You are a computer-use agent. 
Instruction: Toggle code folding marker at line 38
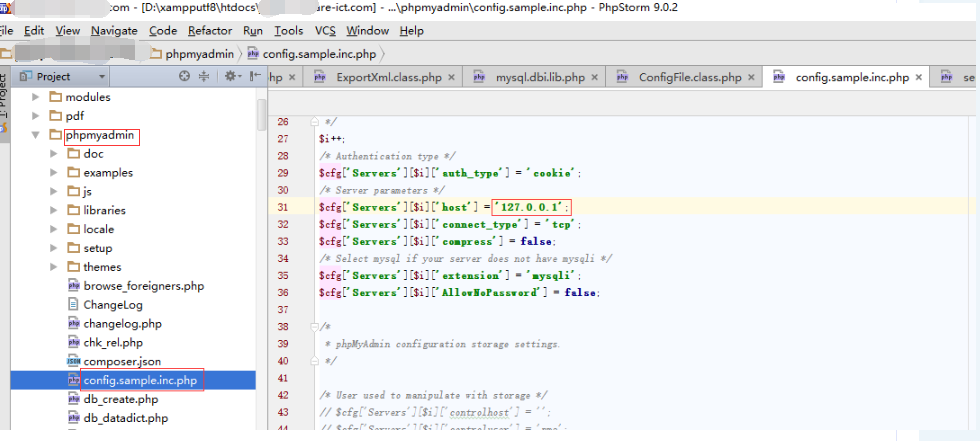click(314, 327)
